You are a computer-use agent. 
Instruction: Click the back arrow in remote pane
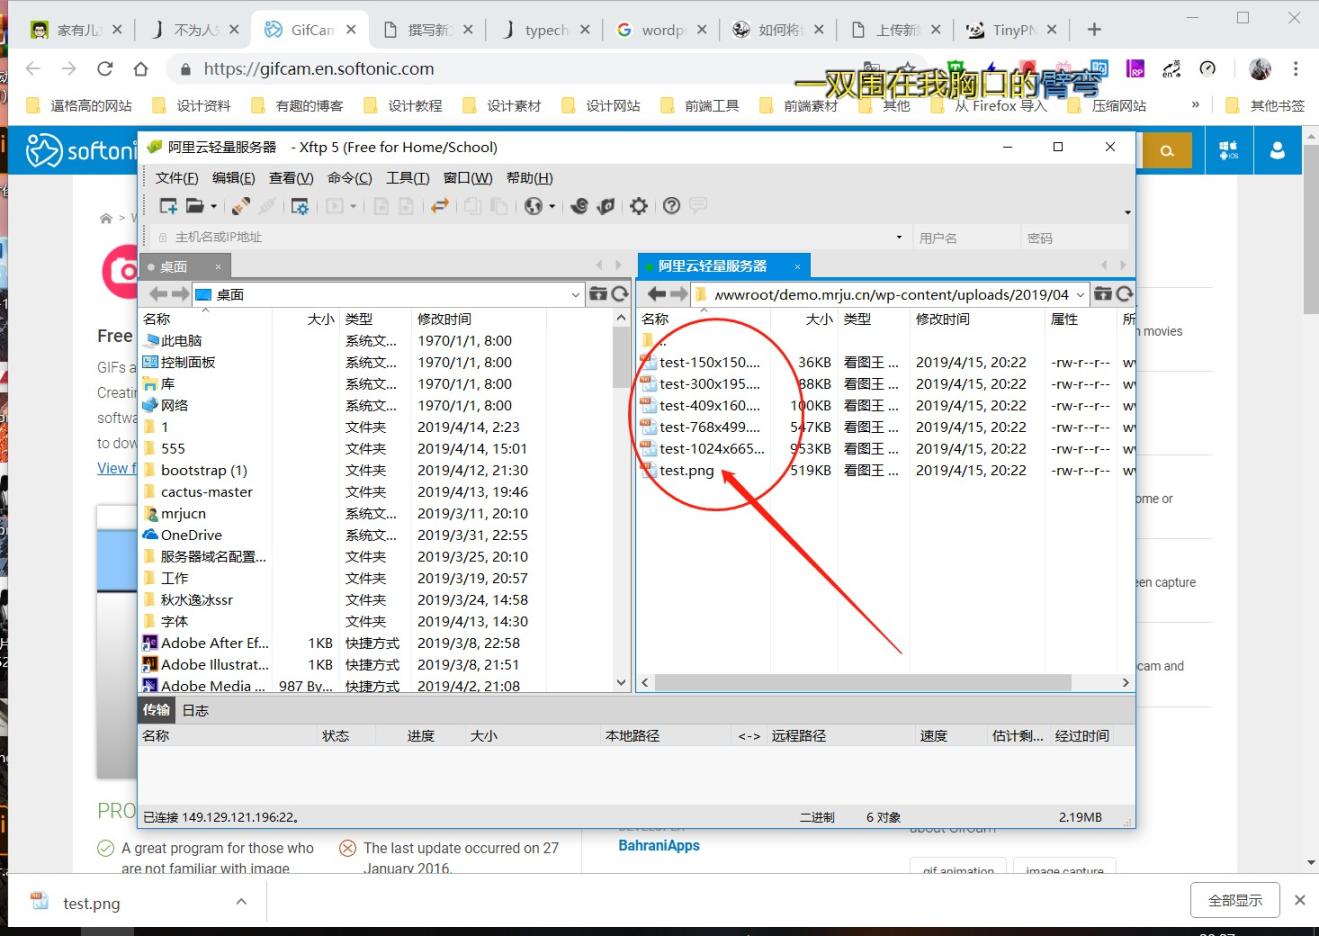[x=656, y=294]
